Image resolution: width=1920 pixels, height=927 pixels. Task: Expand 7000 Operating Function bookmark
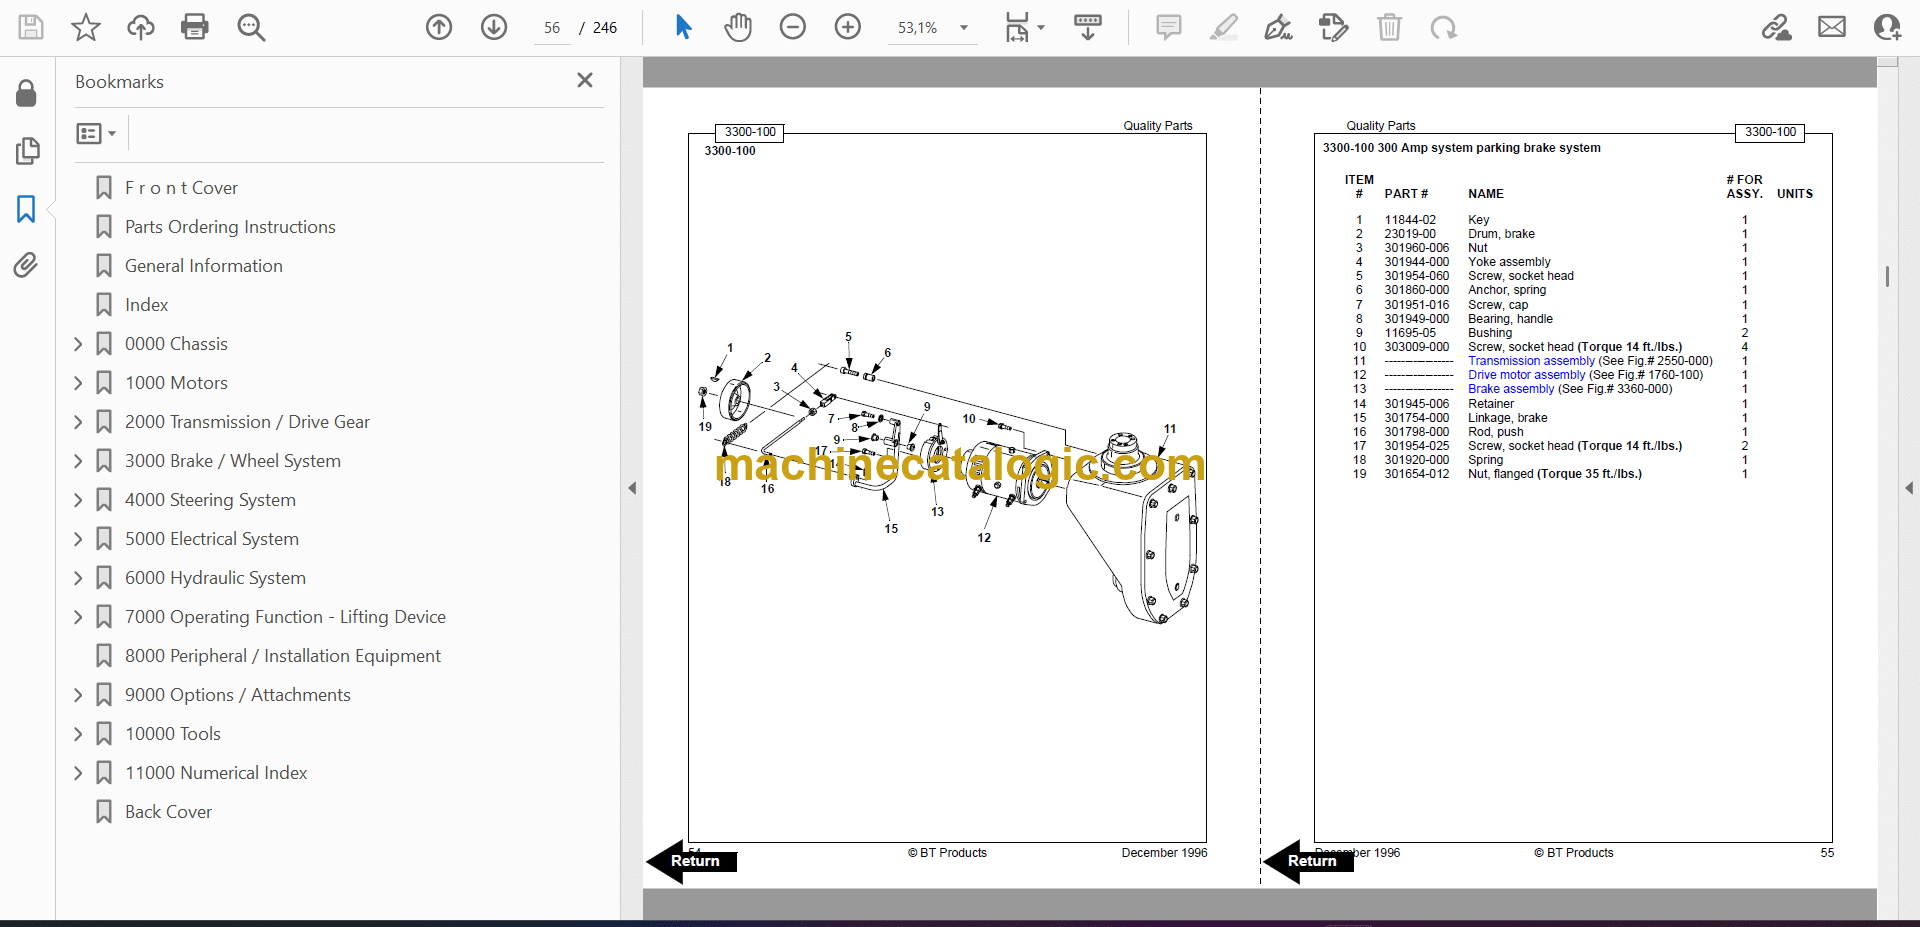tap(78, 617)
